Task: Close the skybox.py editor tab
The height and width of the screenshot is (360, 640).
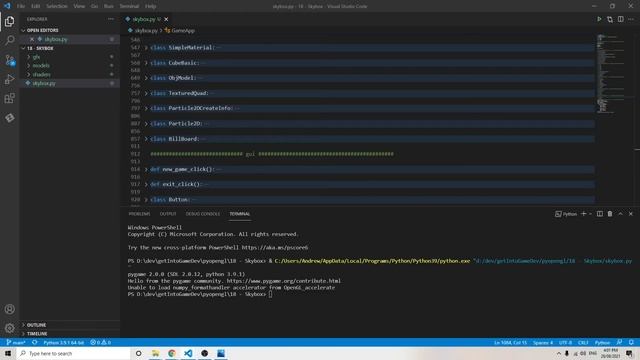Action: [166, 19]
